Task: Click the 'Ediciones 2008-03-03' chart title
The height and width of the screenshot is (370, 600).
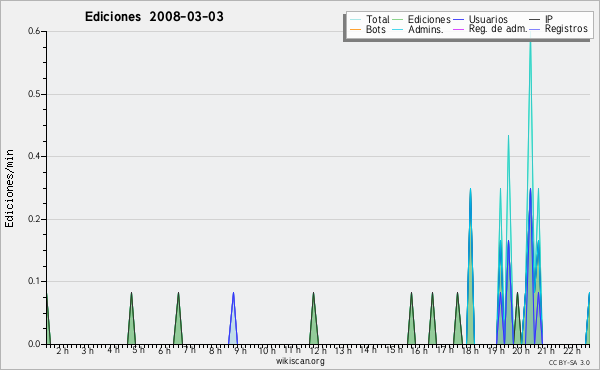Action: pos(154,16)
